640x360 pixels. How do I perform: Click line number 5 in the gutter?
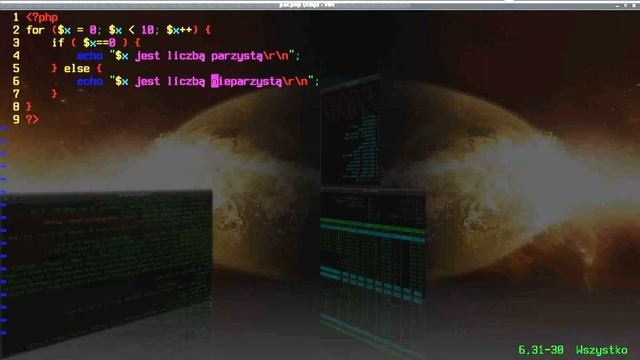coord(16,69)
